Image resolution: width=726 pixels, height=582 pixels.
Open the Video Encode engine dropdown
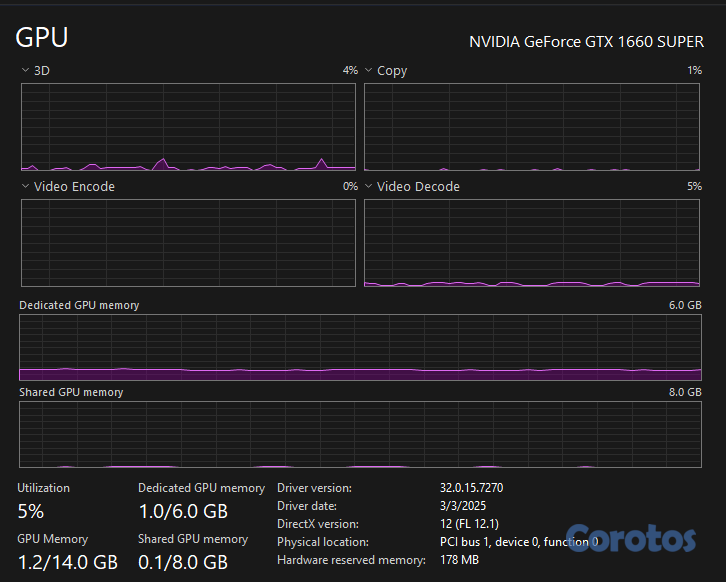click(x=25, y=187)
